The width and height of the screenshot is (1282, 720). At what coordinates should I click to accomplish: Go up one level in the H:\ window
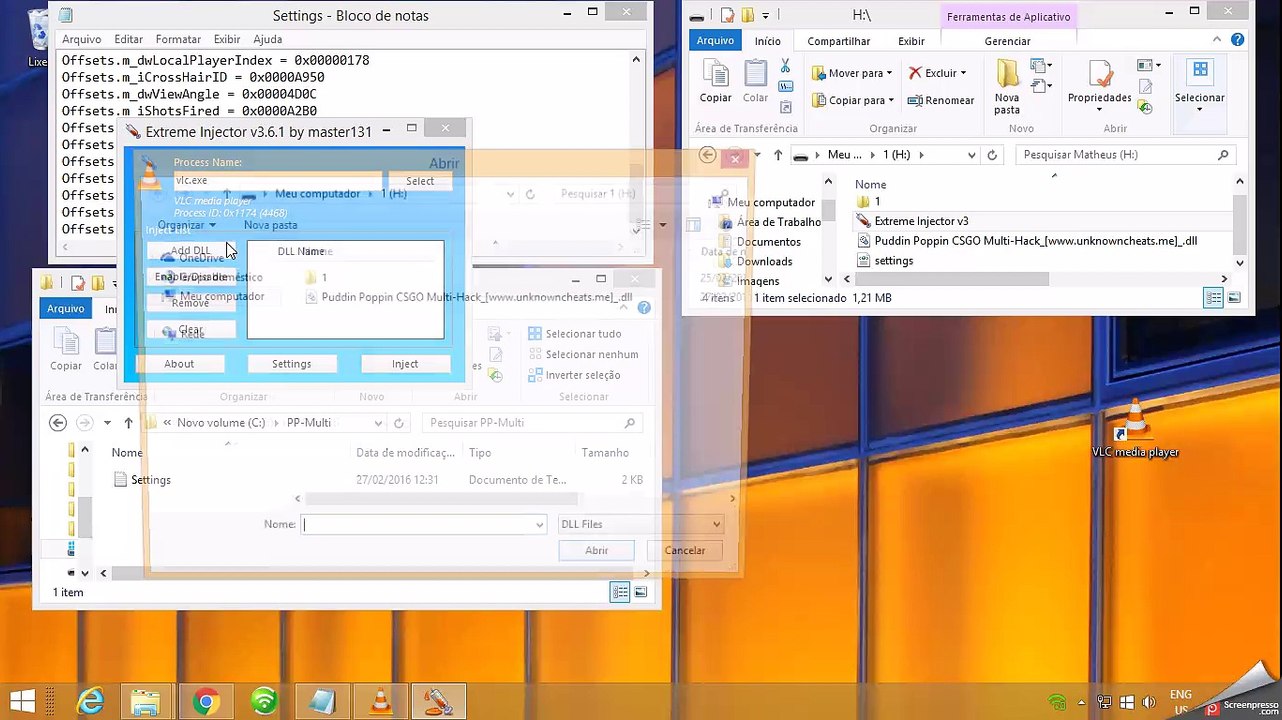[778, 155]
